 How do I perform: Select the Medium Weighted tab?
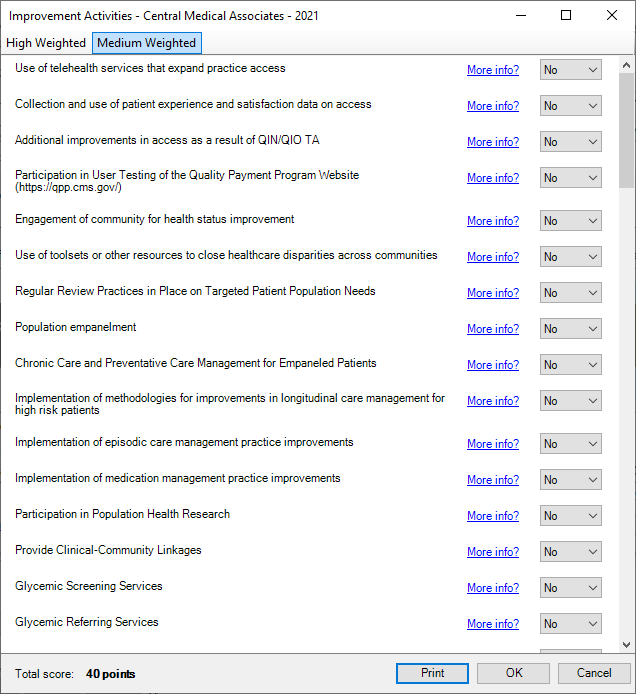146,43
